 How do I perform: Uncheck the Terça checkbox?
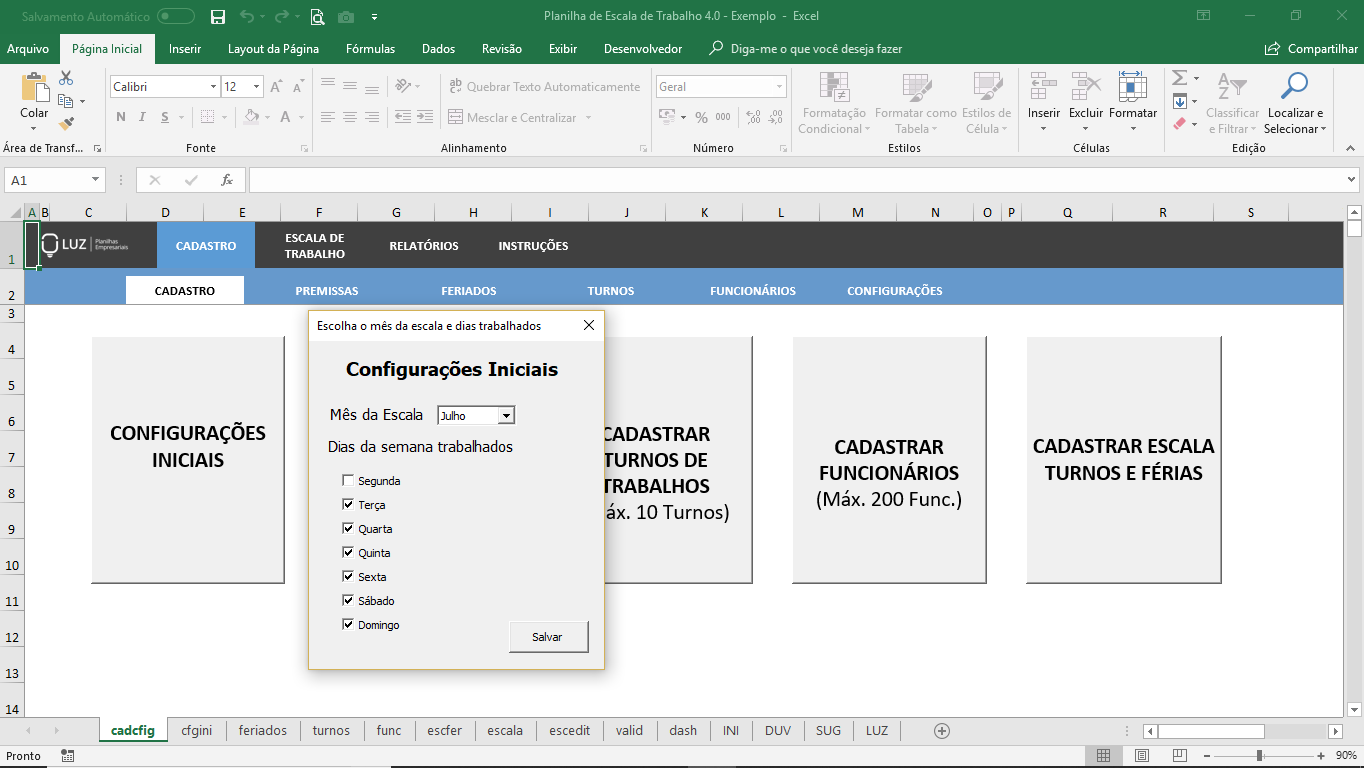[348, 504]
